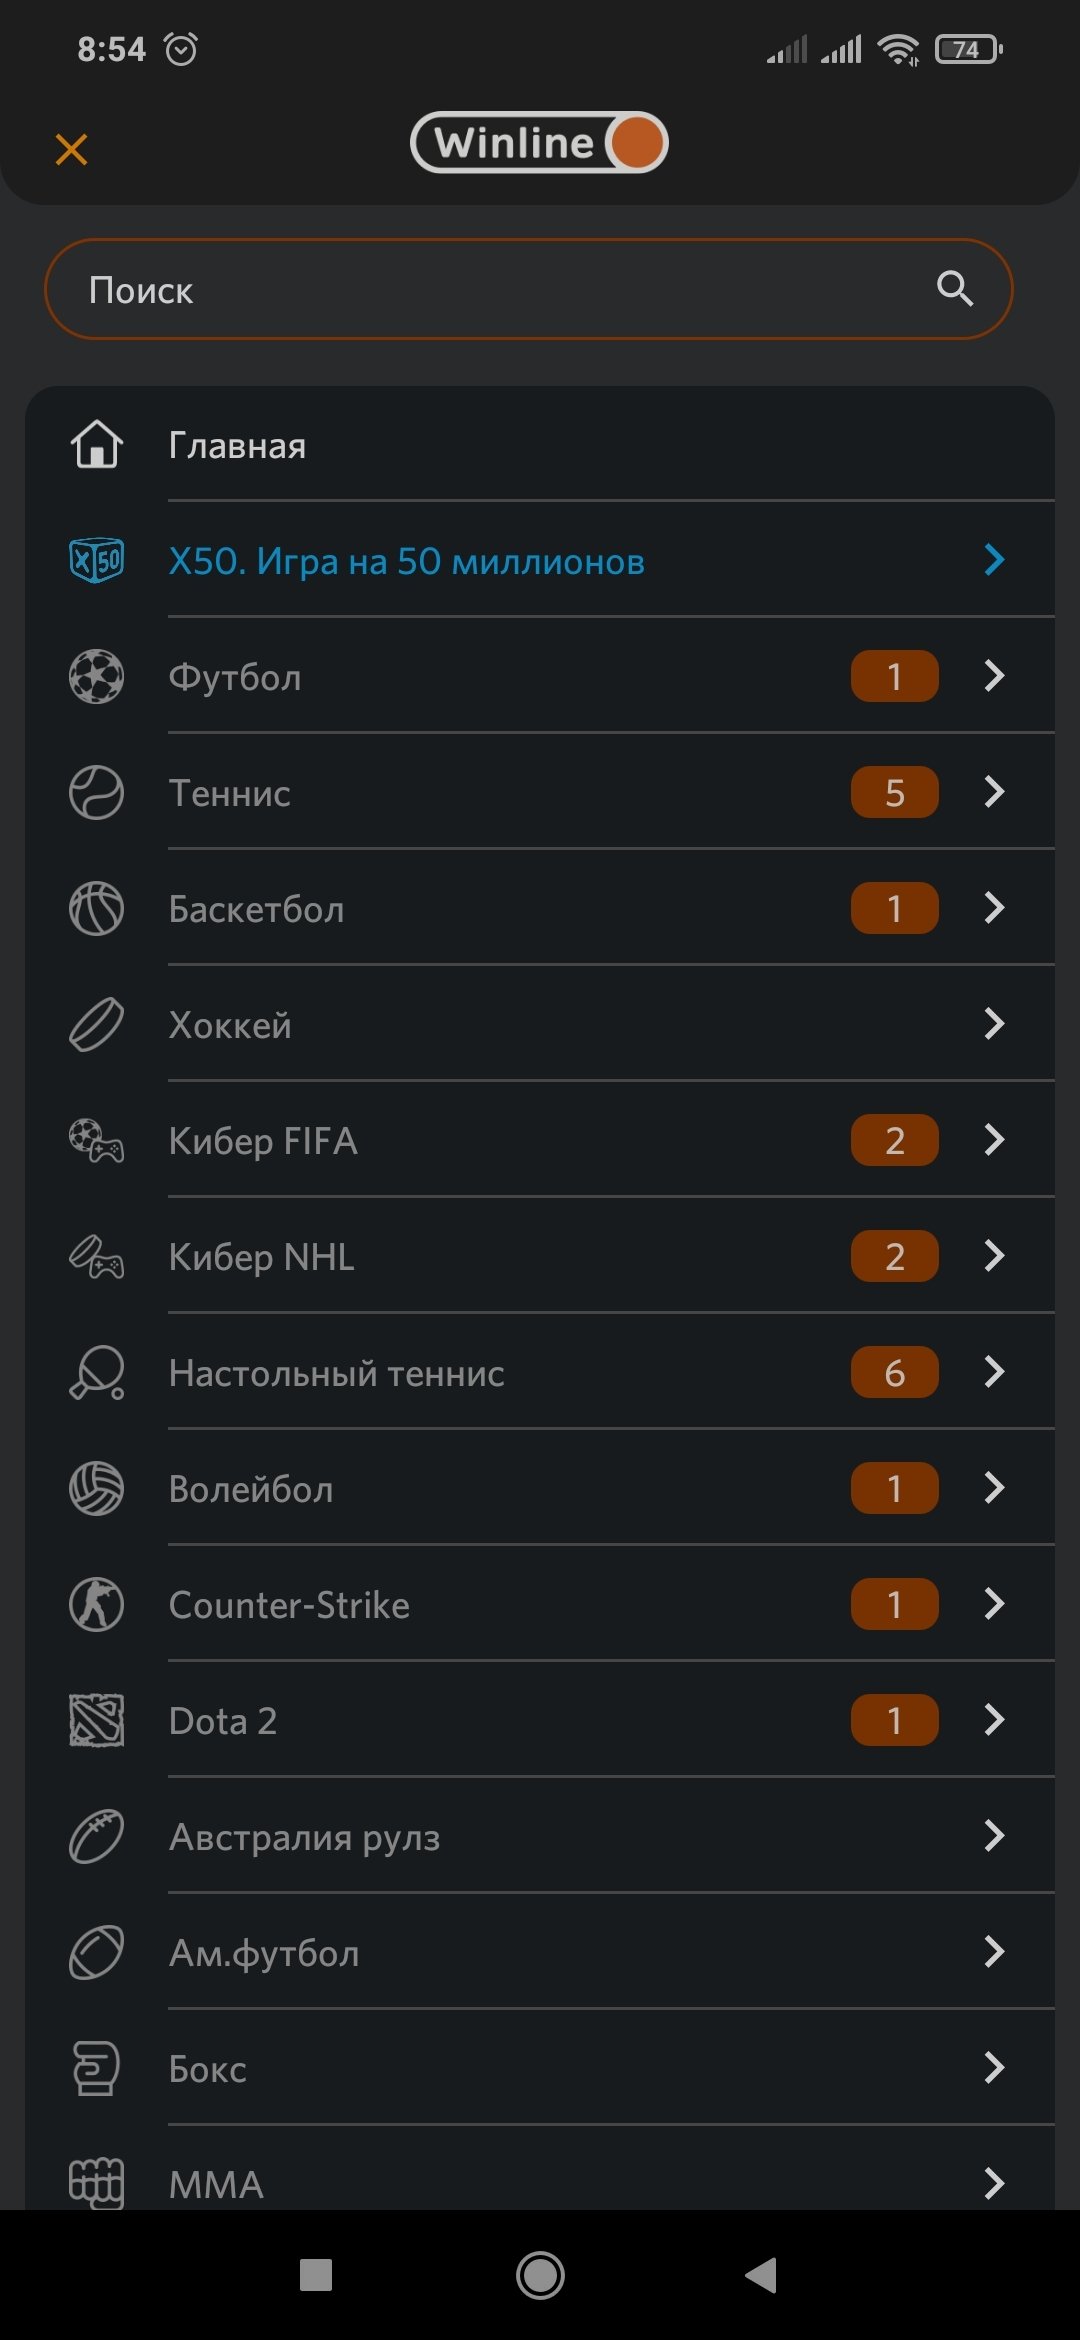Tap the X50 game dice icon
The image size is (1080, 2340).
pyautogui.click(x=96, y=560)
